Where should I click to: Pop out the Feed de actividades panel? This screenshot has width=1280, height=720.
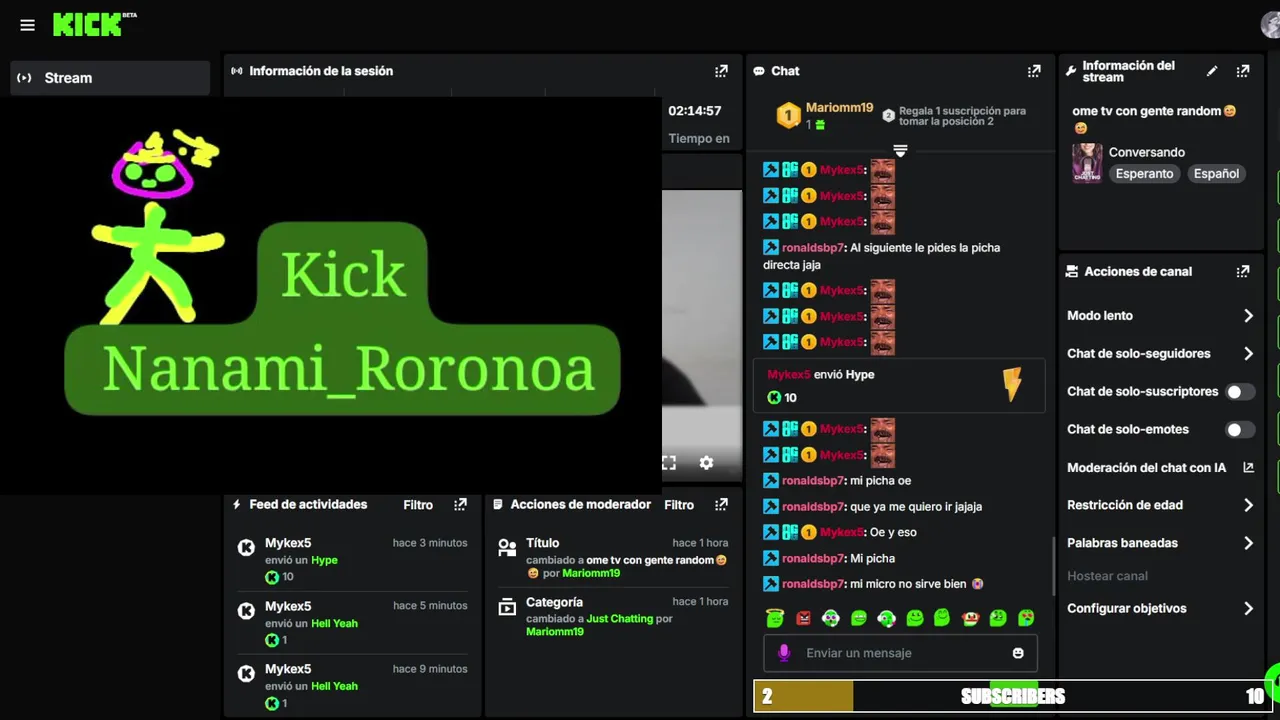(x=460, y=505)
